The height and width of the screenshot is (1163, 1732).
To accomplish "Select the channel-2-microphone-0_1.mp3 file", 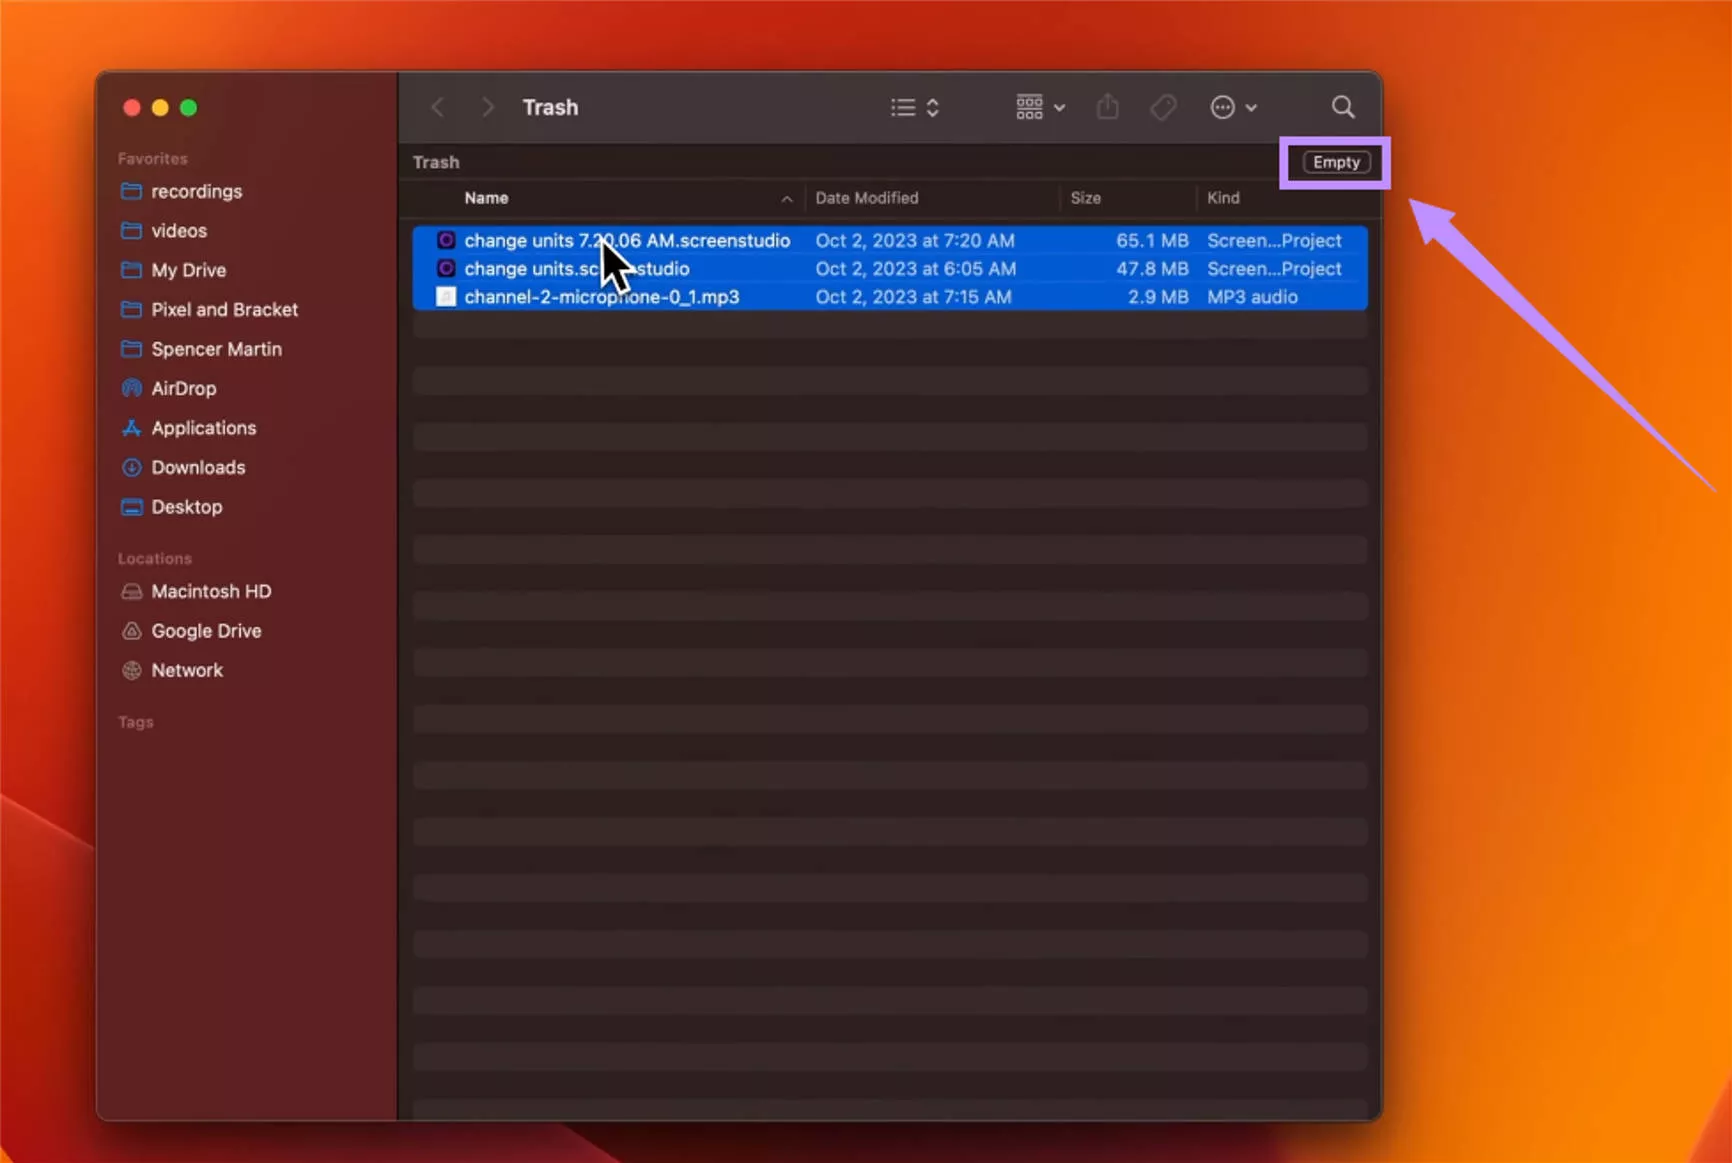I will [x=601, y=296].
